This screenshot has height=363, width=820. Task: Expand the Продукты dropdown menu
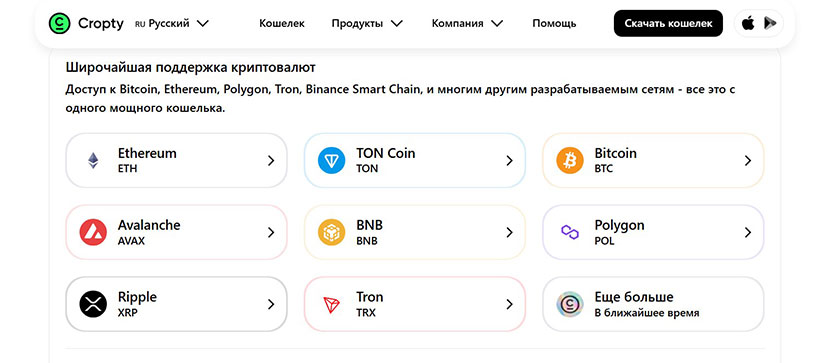pyautogui.click(x=367, y=24)
